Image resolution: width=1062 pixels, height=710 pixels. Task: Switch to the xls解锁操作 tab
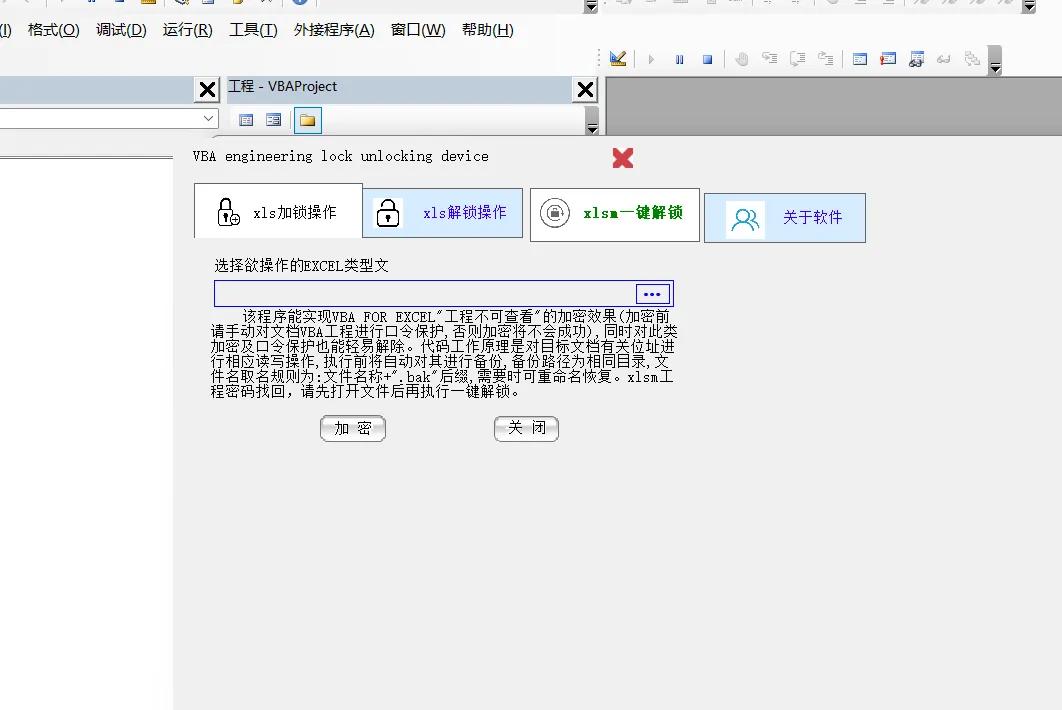442,213
